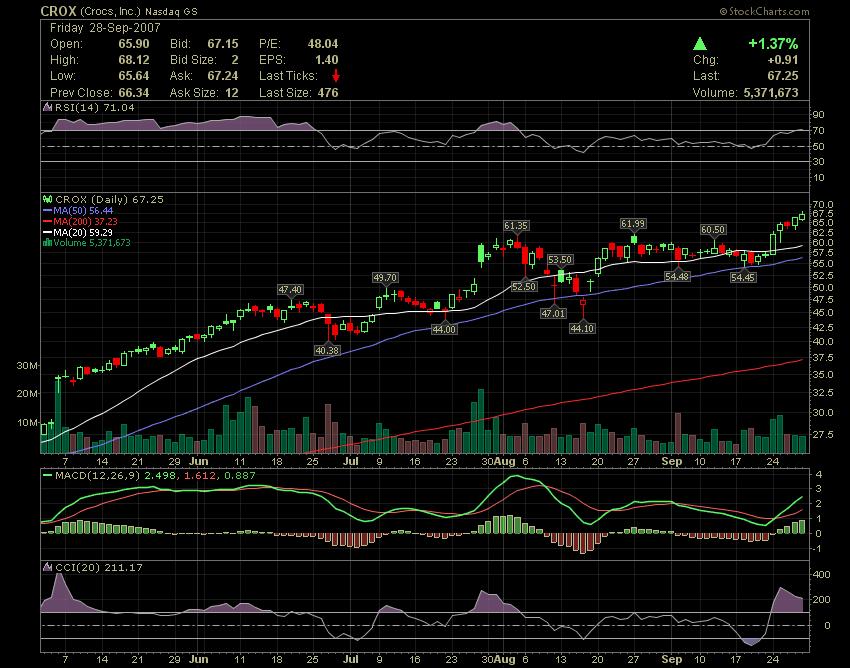The image size is (850, 668).
Task: Select the CROX ticker symbol title
Action: click(x=59, y=11)
